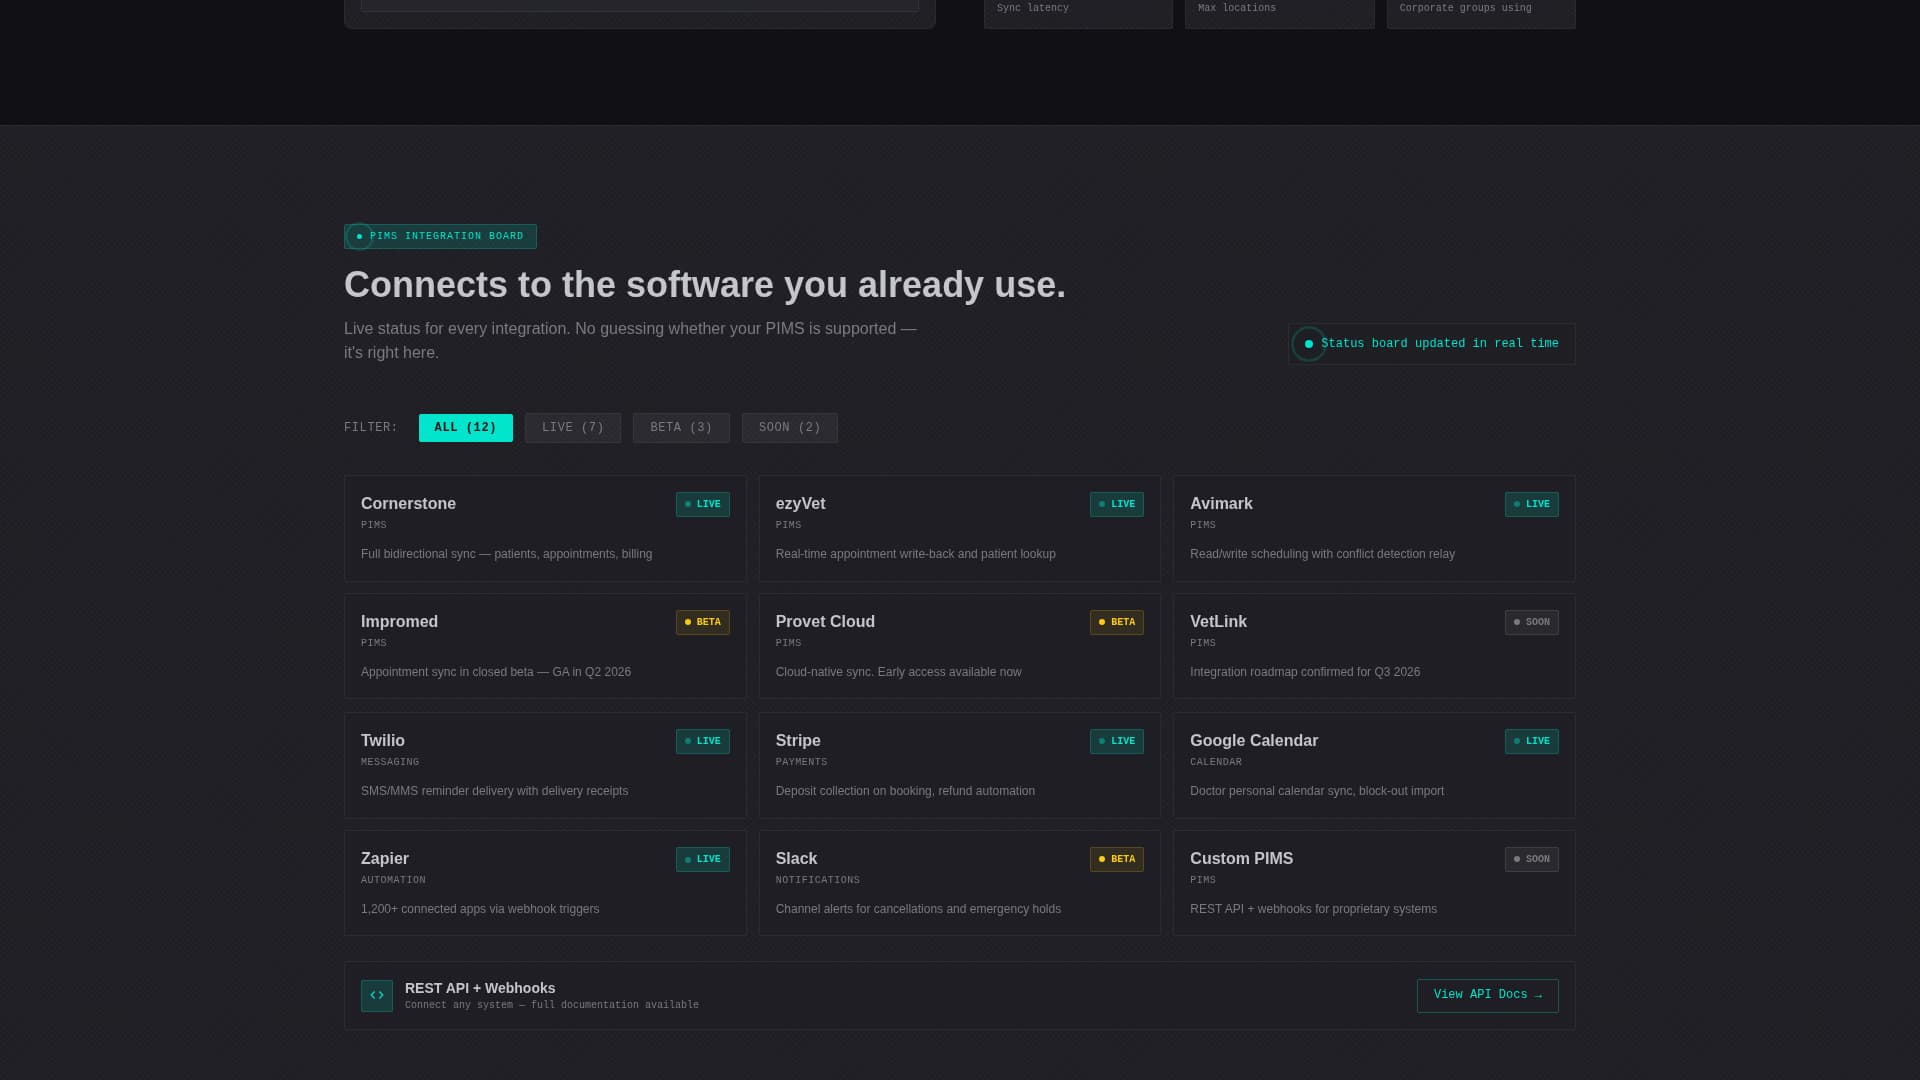Click the CALENDAR label under Google Calendar
Viewport: 1920px width, 1080px height.
pos(1216,762)
